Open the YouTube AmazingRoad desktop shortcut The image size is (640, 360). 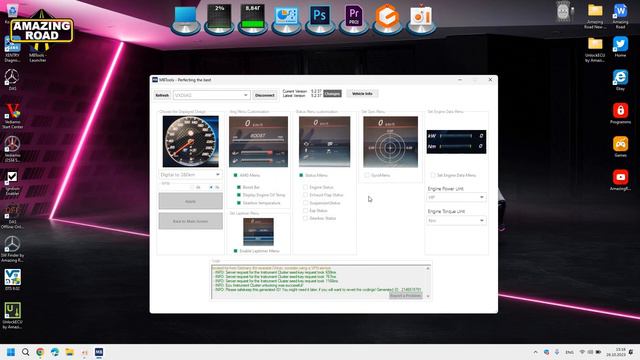620,180
